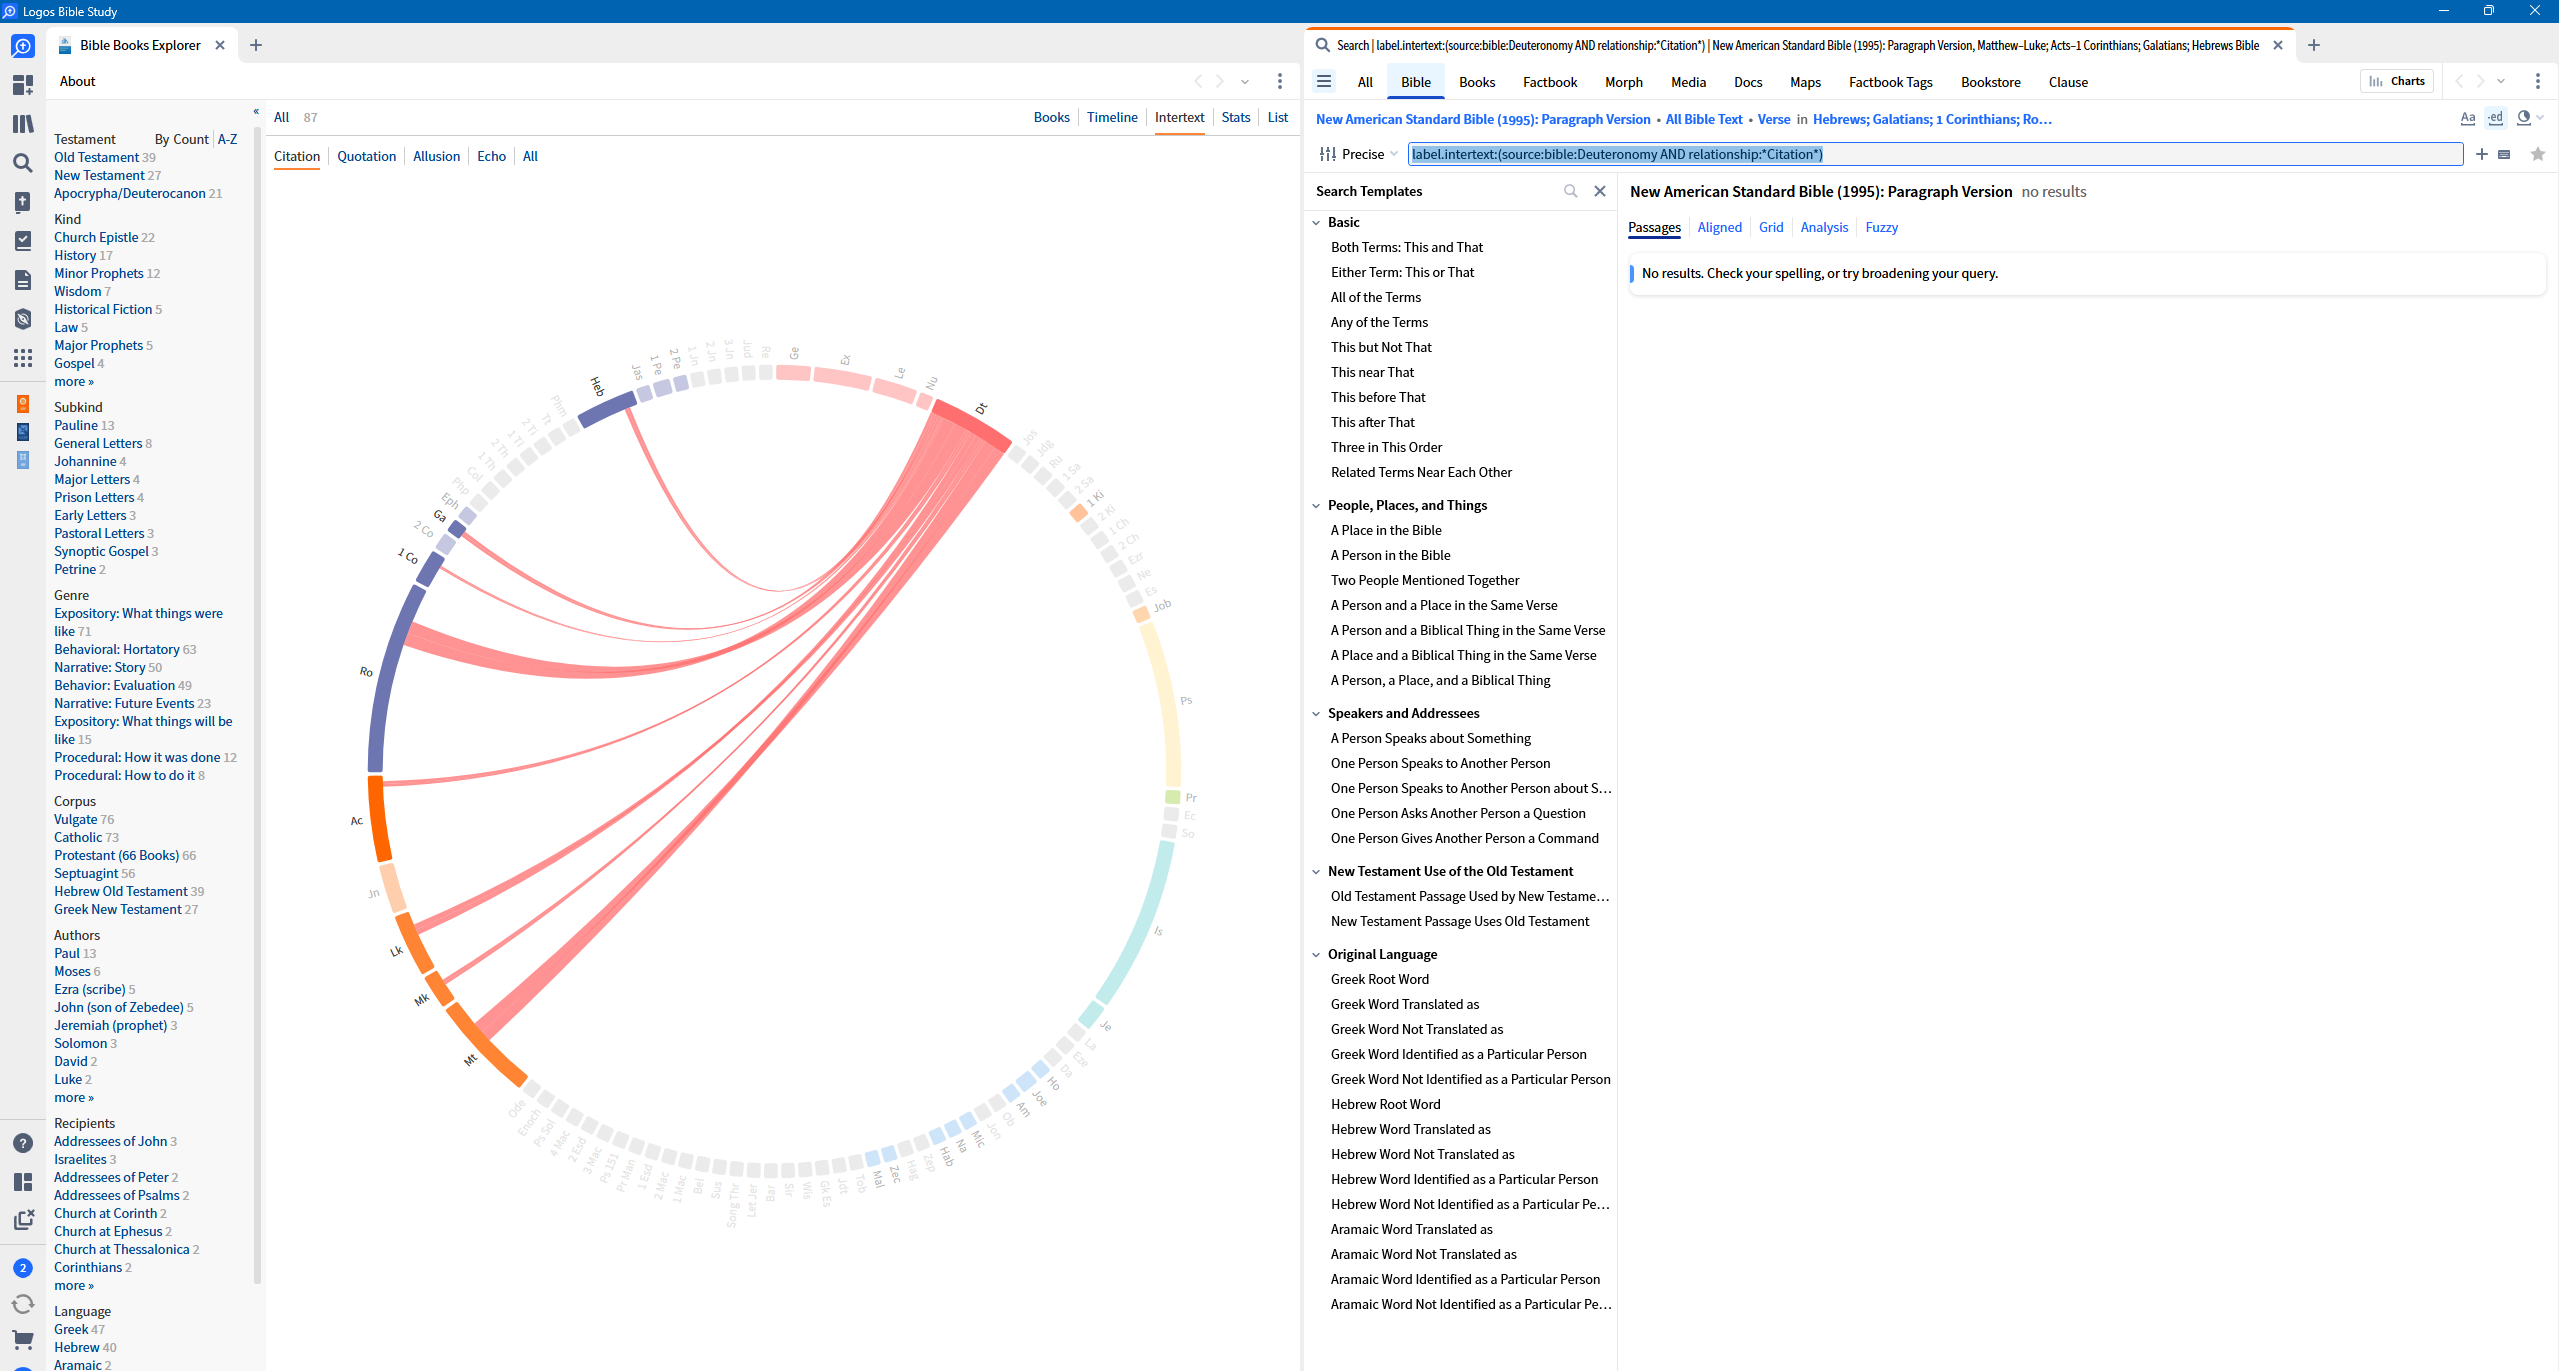The height and width of the screenshot is (1371, 2559).
Task: Open the light blue book shortcut in sidebar
Action: 22,460
